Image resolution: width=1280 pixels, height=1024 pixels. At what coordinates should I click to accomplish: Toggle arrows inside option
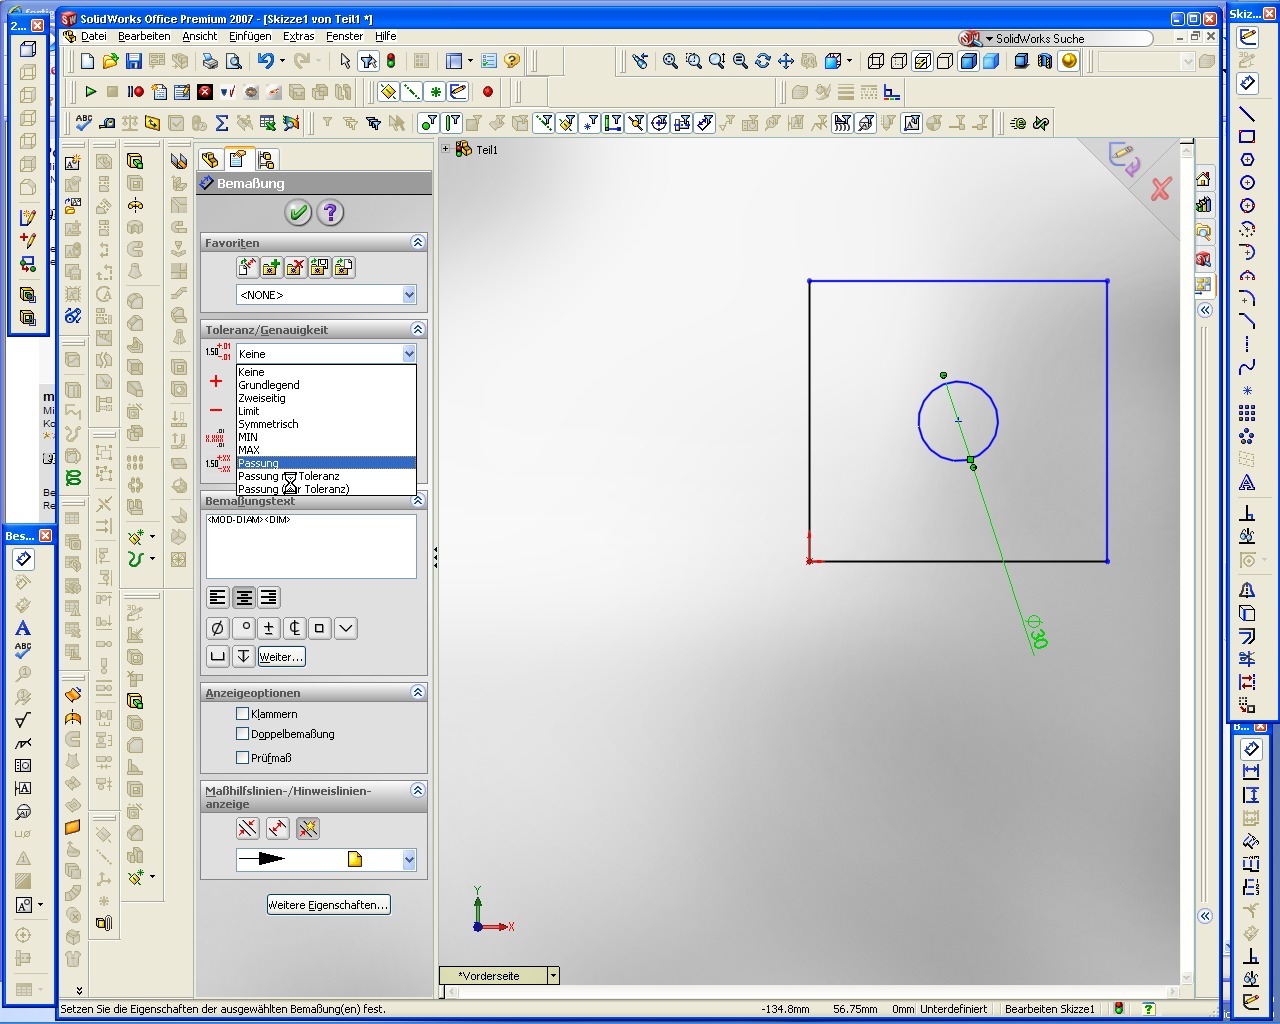click(277, 828)
